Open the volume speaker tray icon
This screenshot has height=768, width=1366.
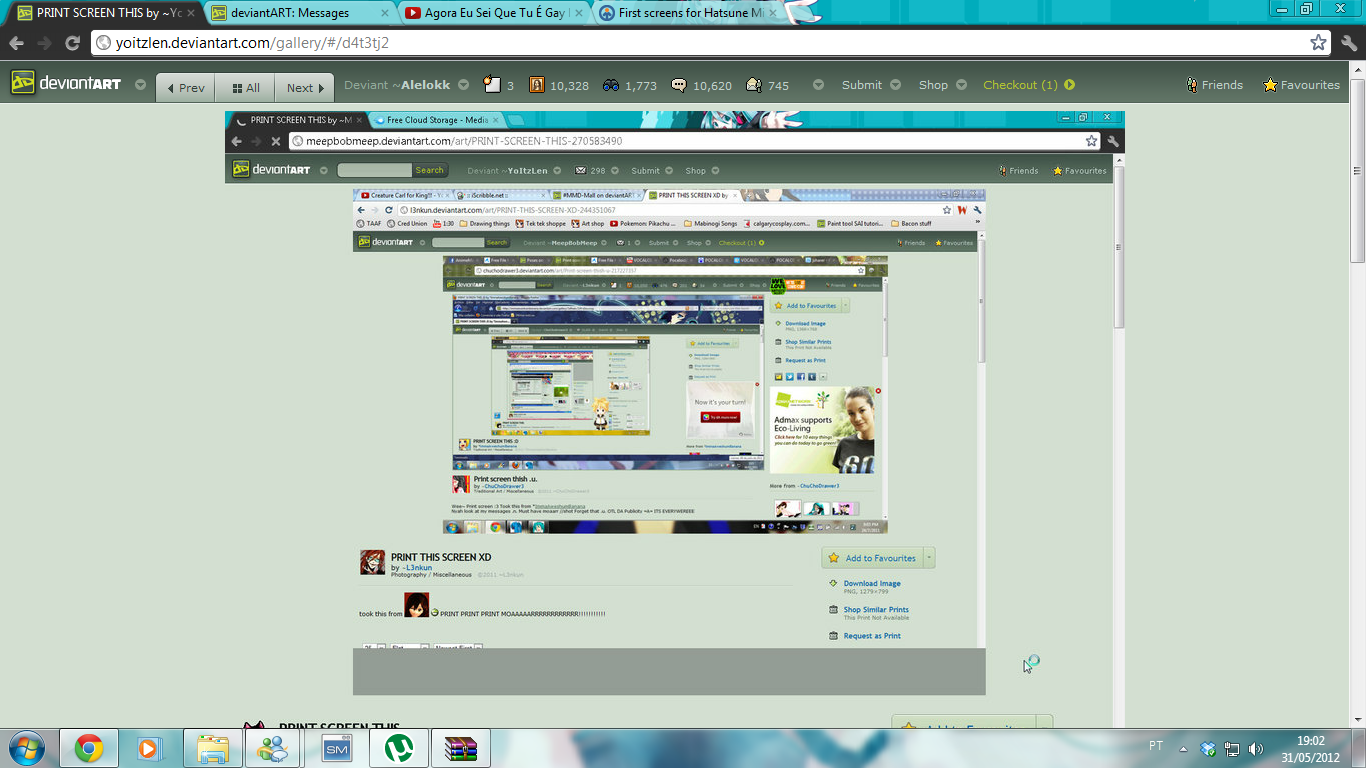1256,748
